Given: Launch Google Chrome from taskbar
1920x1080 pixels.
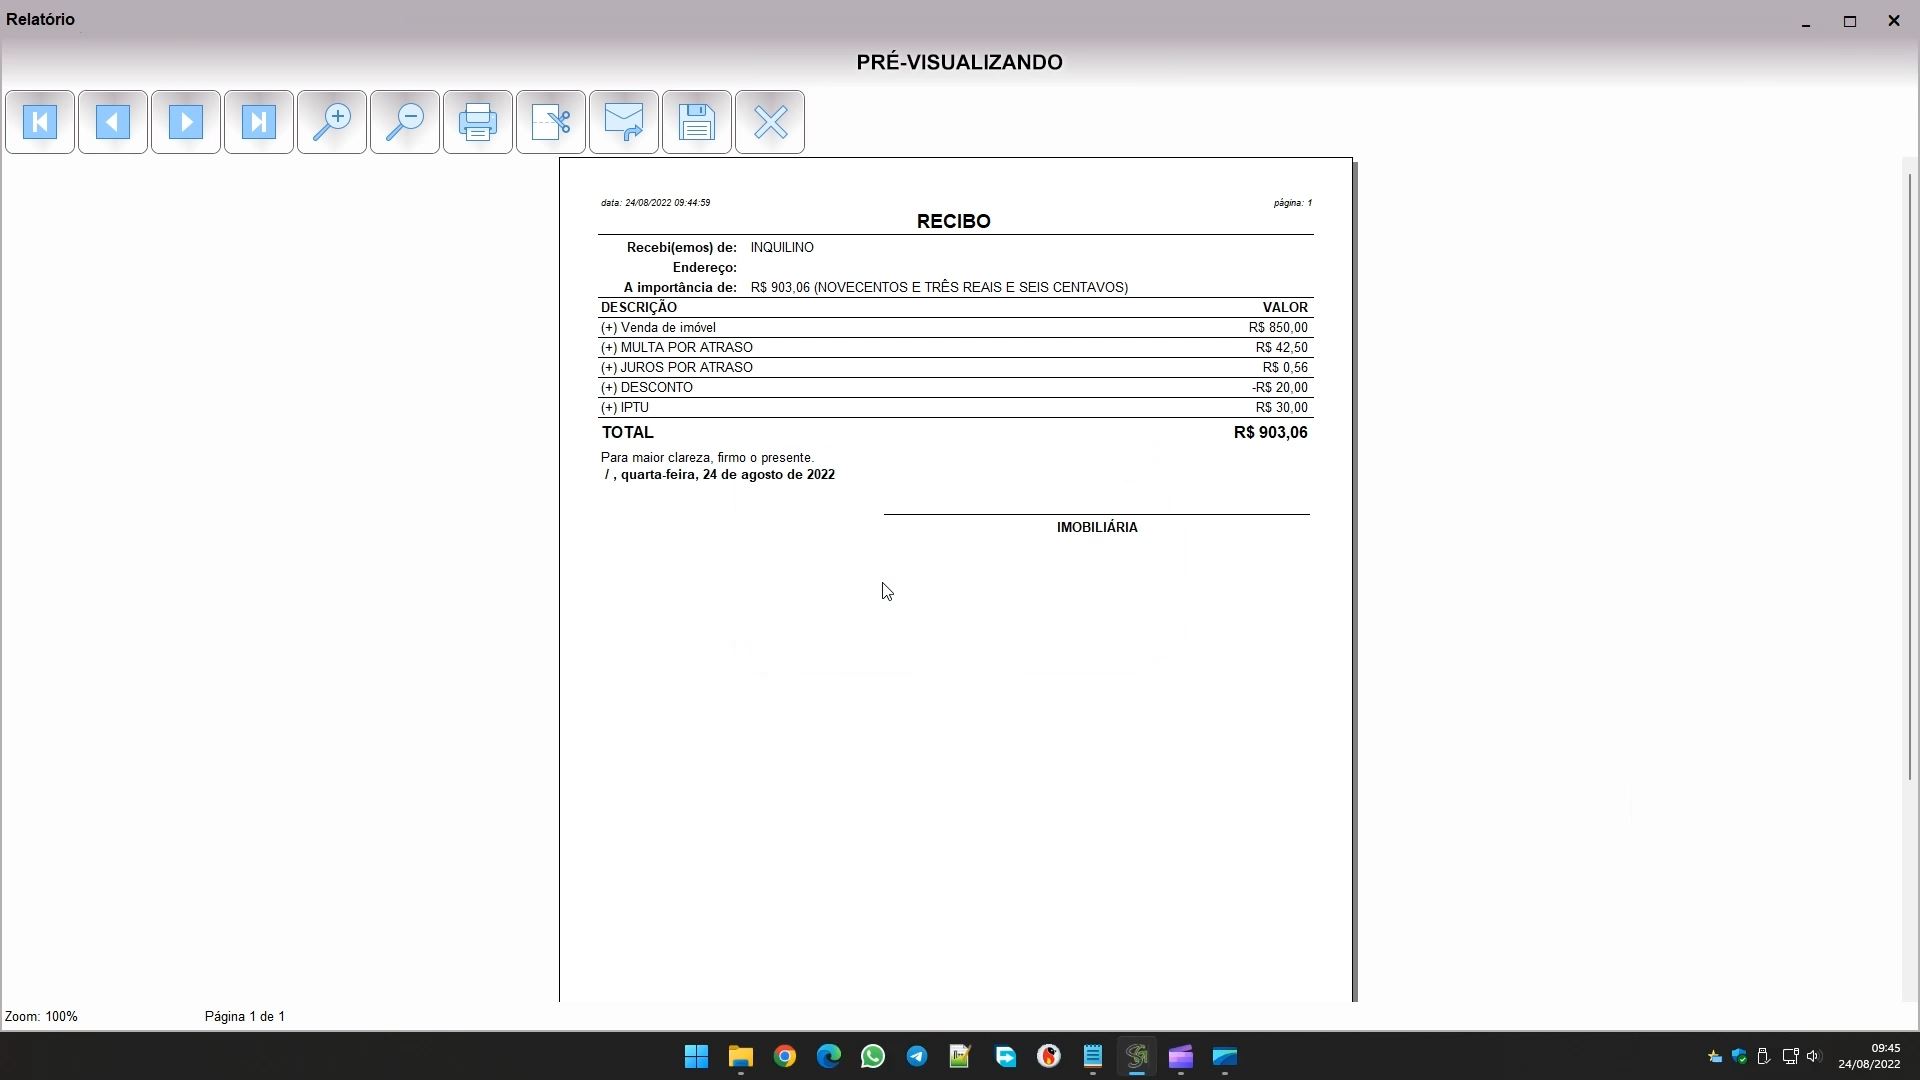Looking at the screenshot, I should [785, 1056].
